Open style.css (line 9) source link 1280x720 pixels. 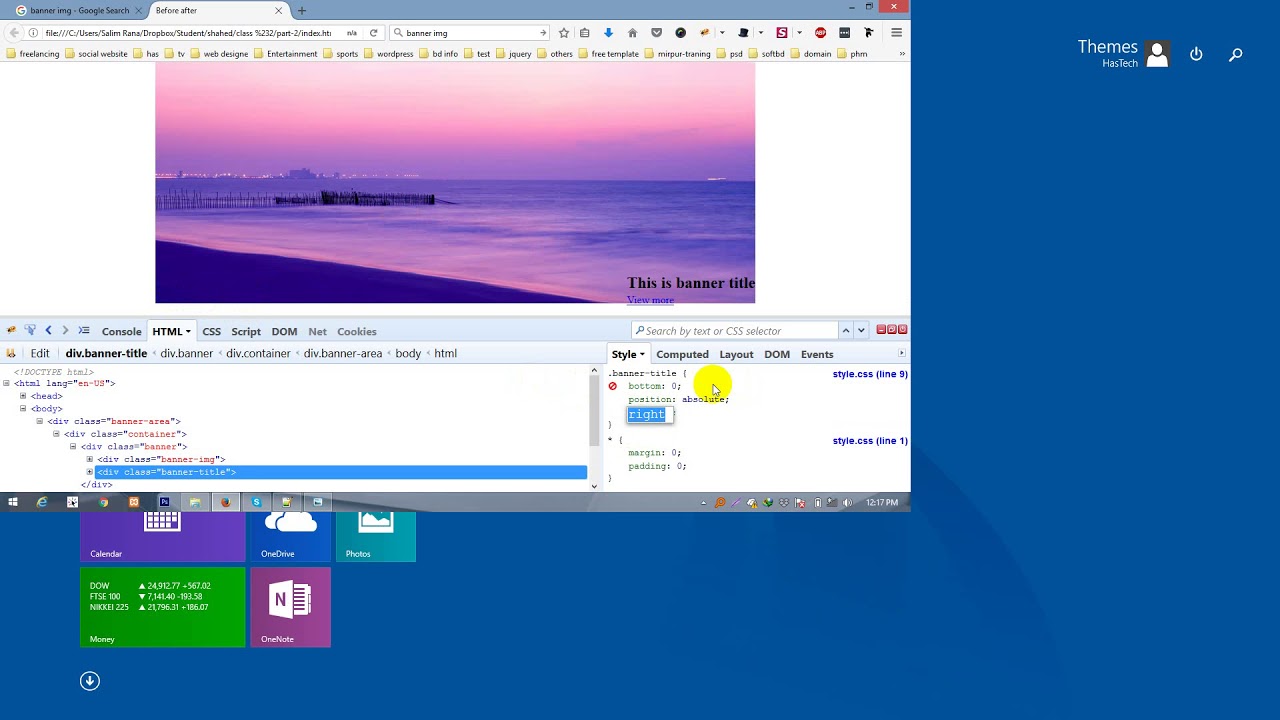tap(870, 374)
